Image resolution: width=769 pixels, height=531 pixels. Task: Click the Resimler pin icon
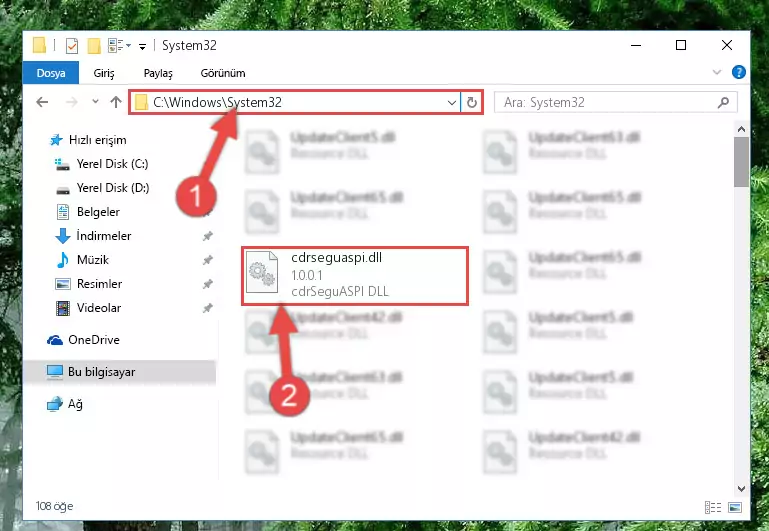(207, 284)
